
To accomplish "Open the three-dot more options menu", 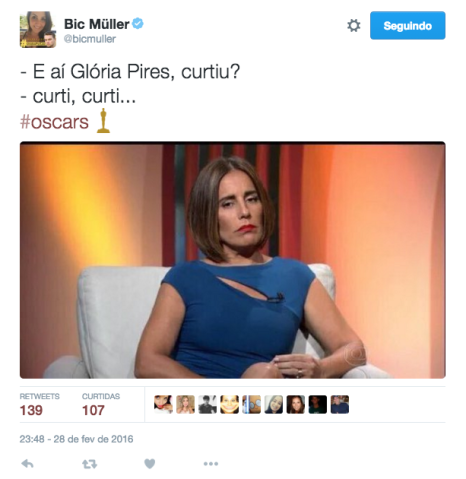I will pos(211,464).
